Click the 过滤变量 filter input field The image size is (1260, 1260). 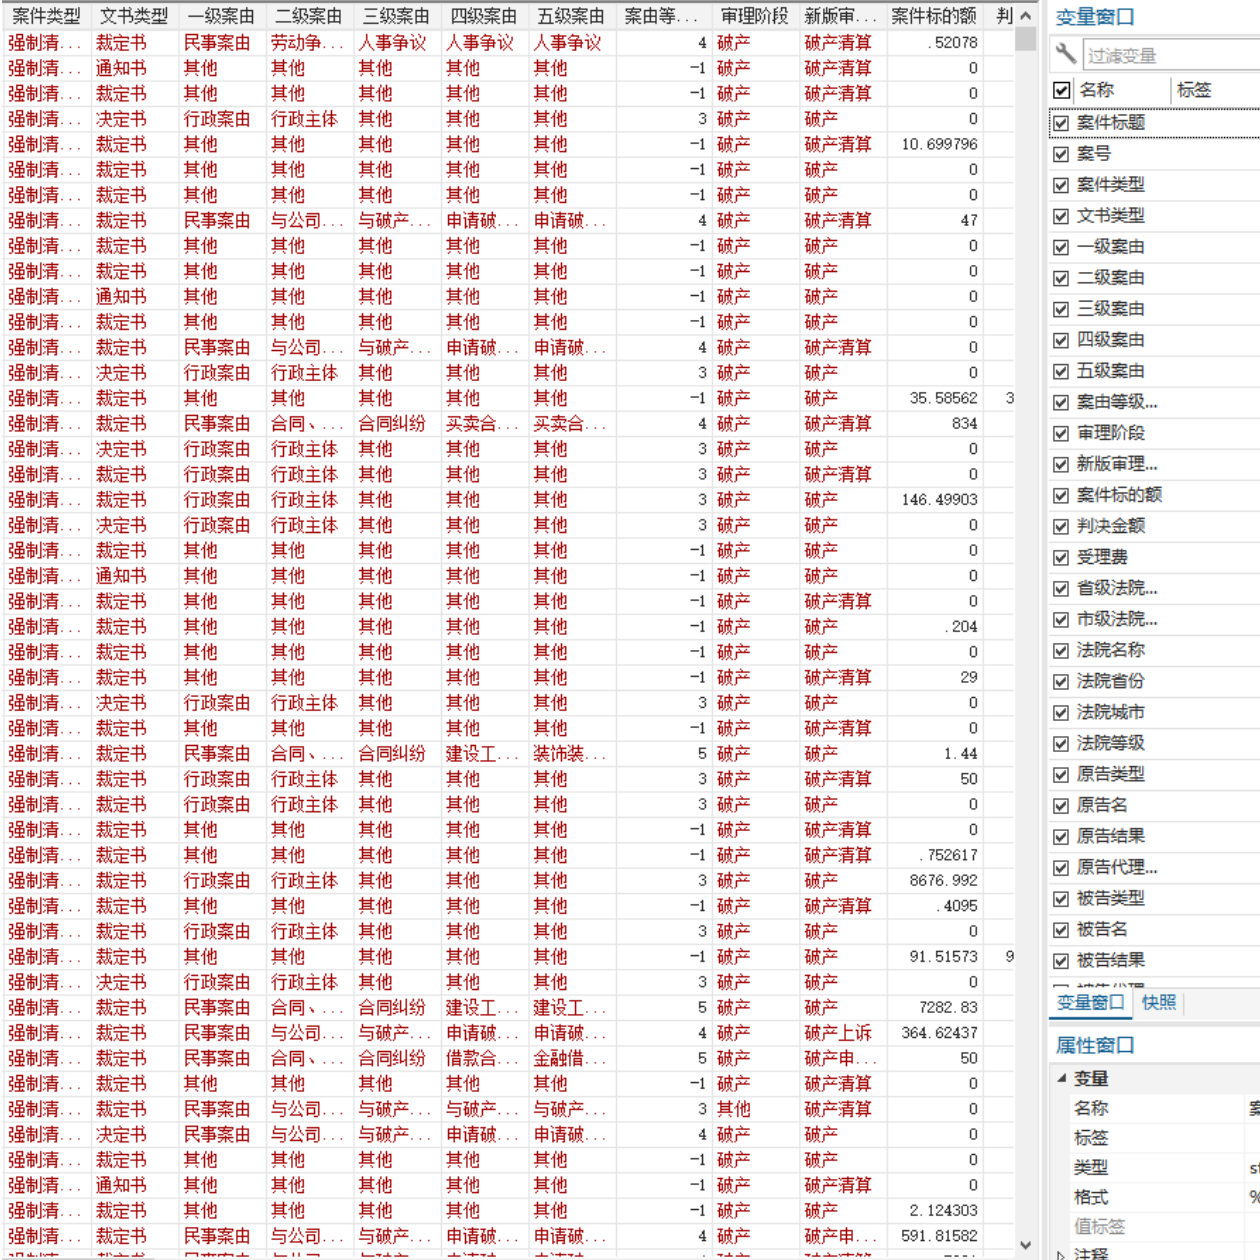1171,55
